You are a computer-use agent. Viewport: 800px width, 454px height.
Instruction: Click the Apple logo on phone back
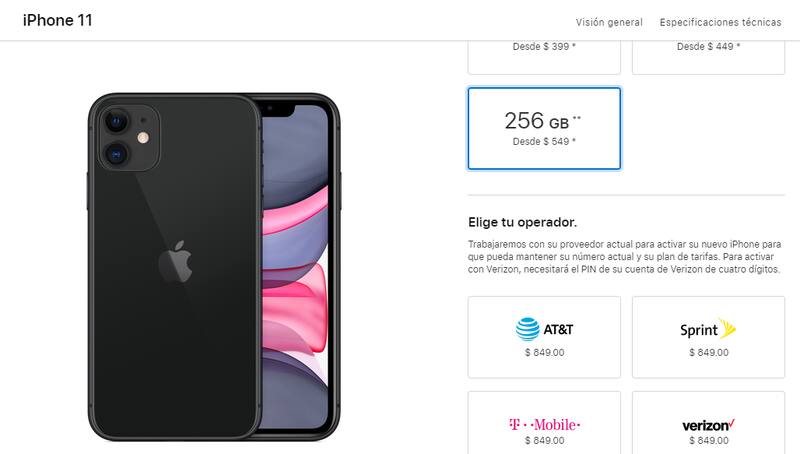coord(175,262)
